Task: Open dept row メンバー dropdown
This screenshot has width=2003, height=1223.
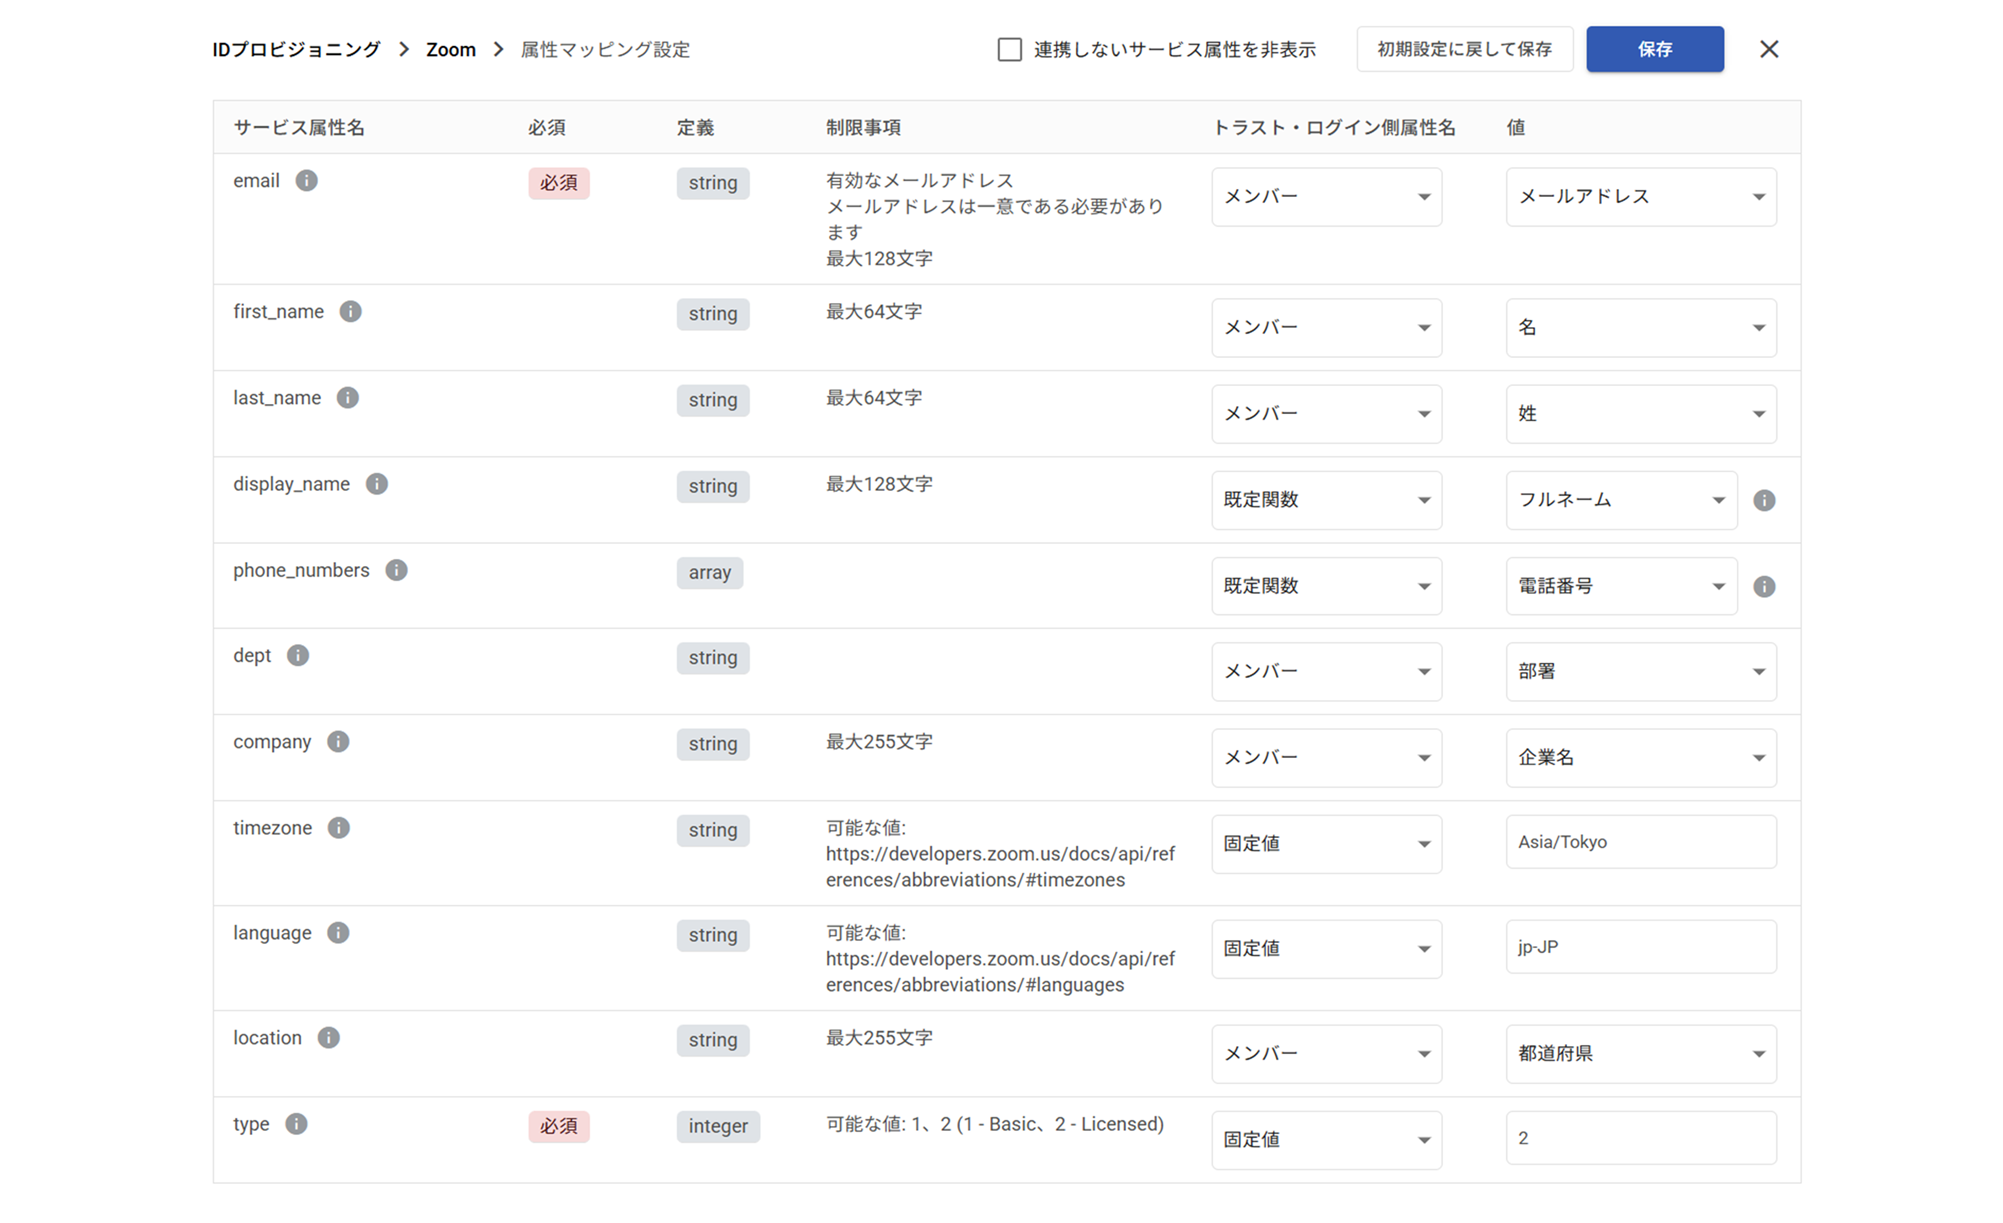Action: point(1326,672)
